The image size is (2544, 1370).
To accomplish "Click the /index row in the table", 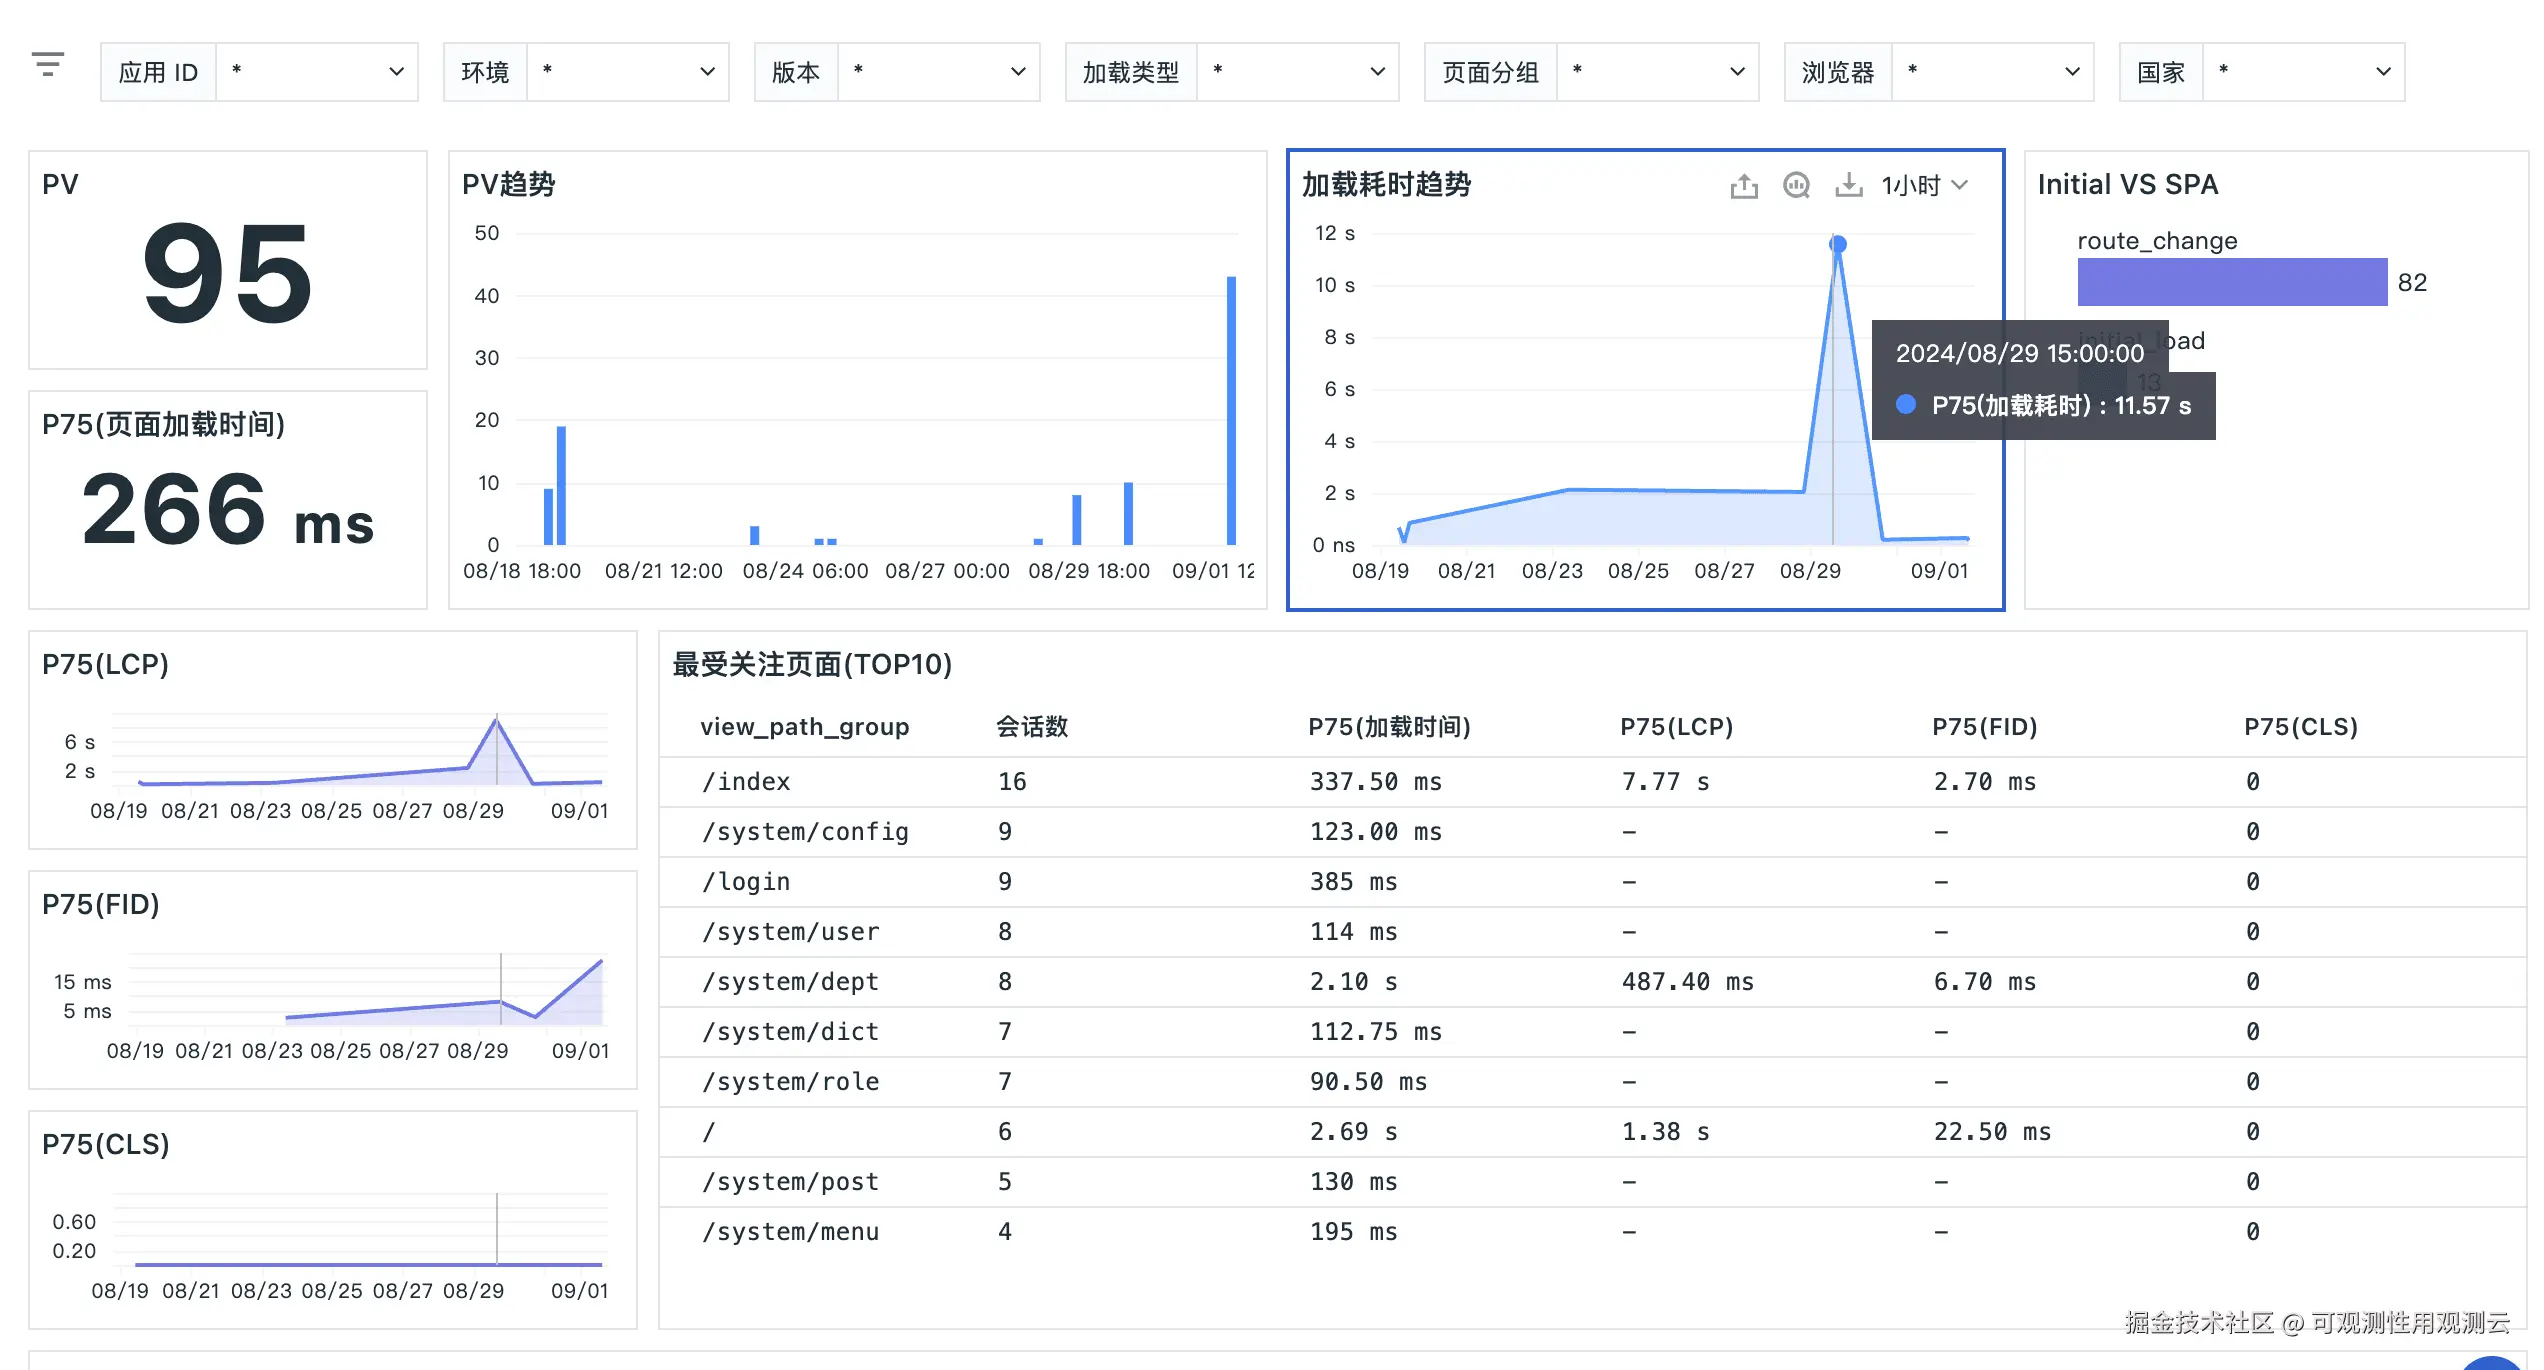I will tap(746, 782).
